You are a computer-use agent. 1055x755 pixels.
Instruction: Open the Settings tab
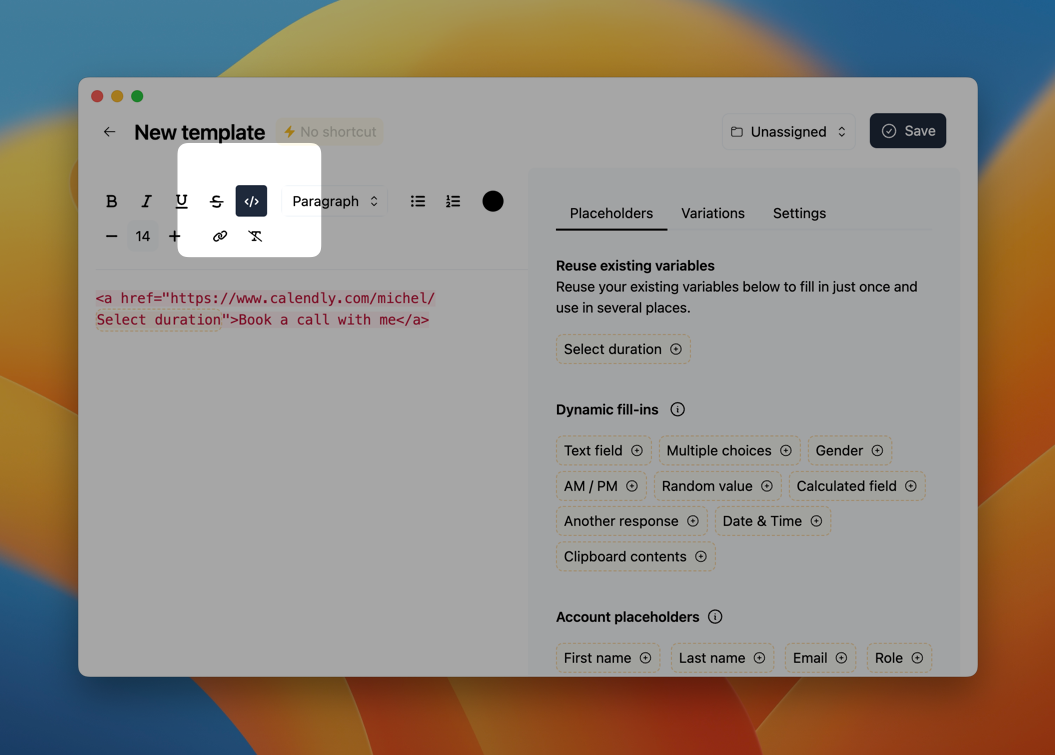click(799, 213)
